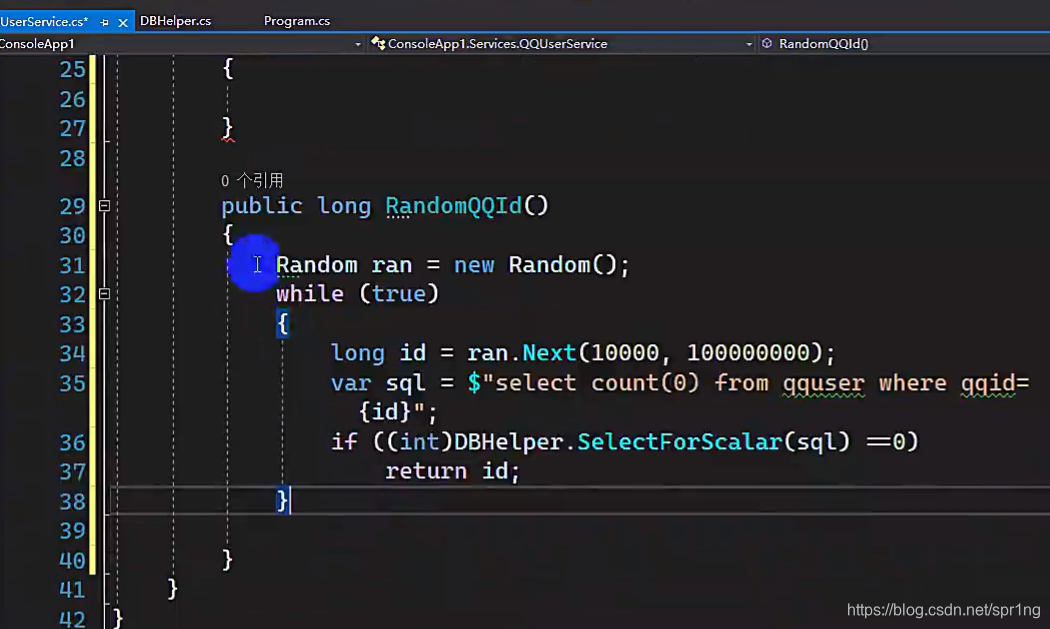Click 'return id;' on line 37
The width and height of the screenshot is (1050, 629).
(453, 472)
